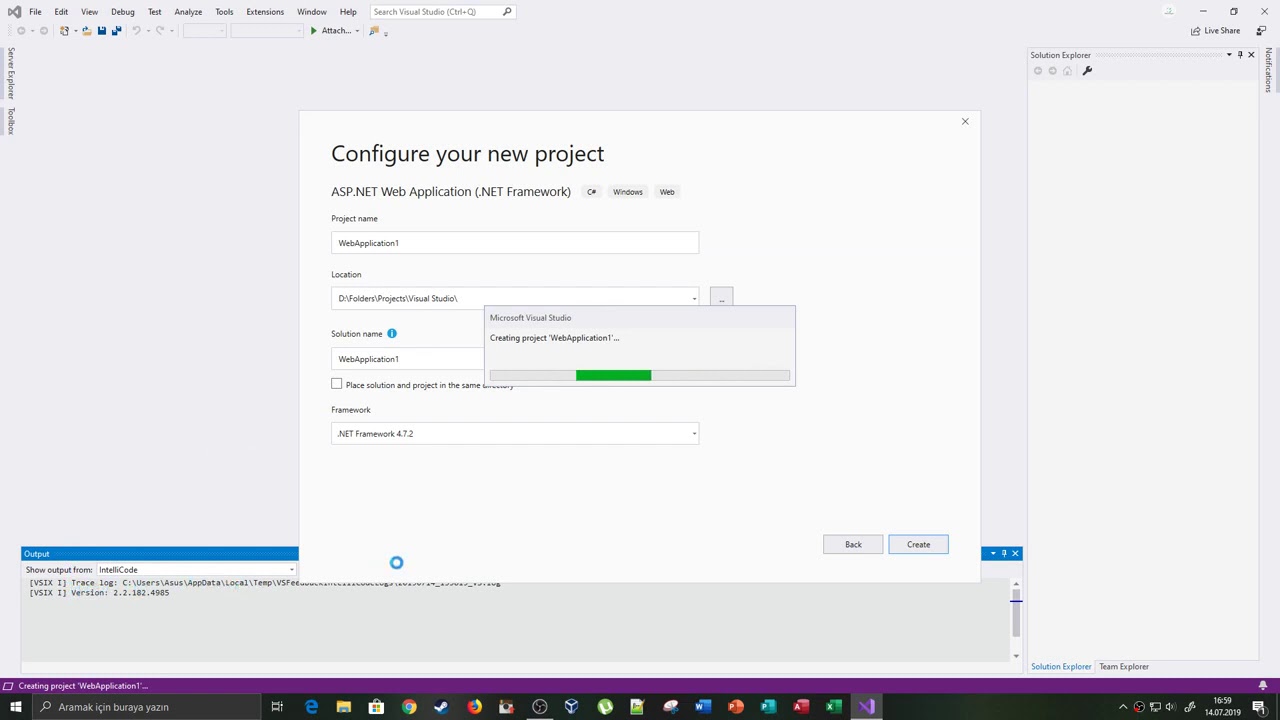Click the Send Feedback icon
Image resolution: width=1280 pixels, height=720 pixels.
pos(1261,31)
